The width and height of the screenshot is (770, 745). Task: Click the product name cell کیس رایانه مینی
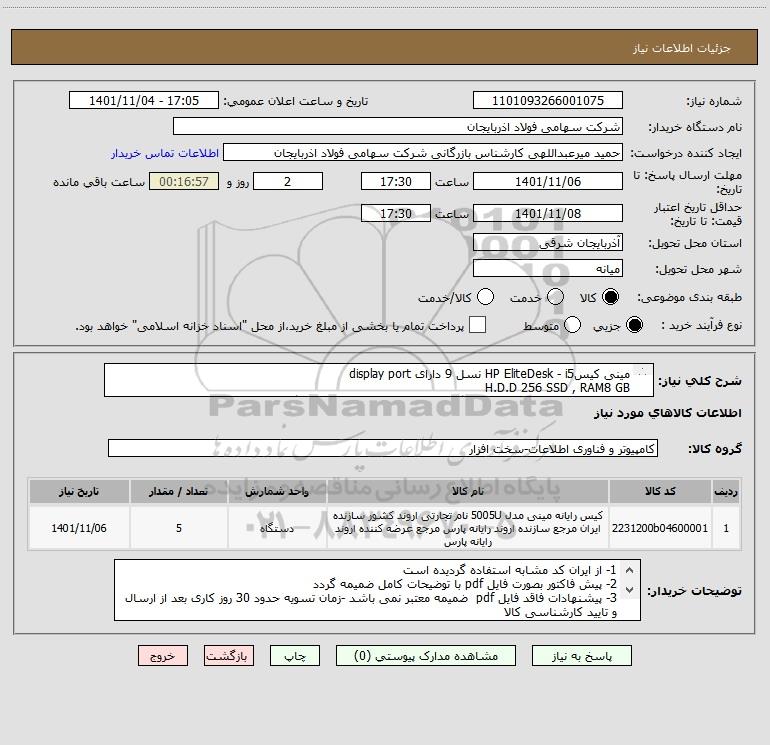pos(468,528)
